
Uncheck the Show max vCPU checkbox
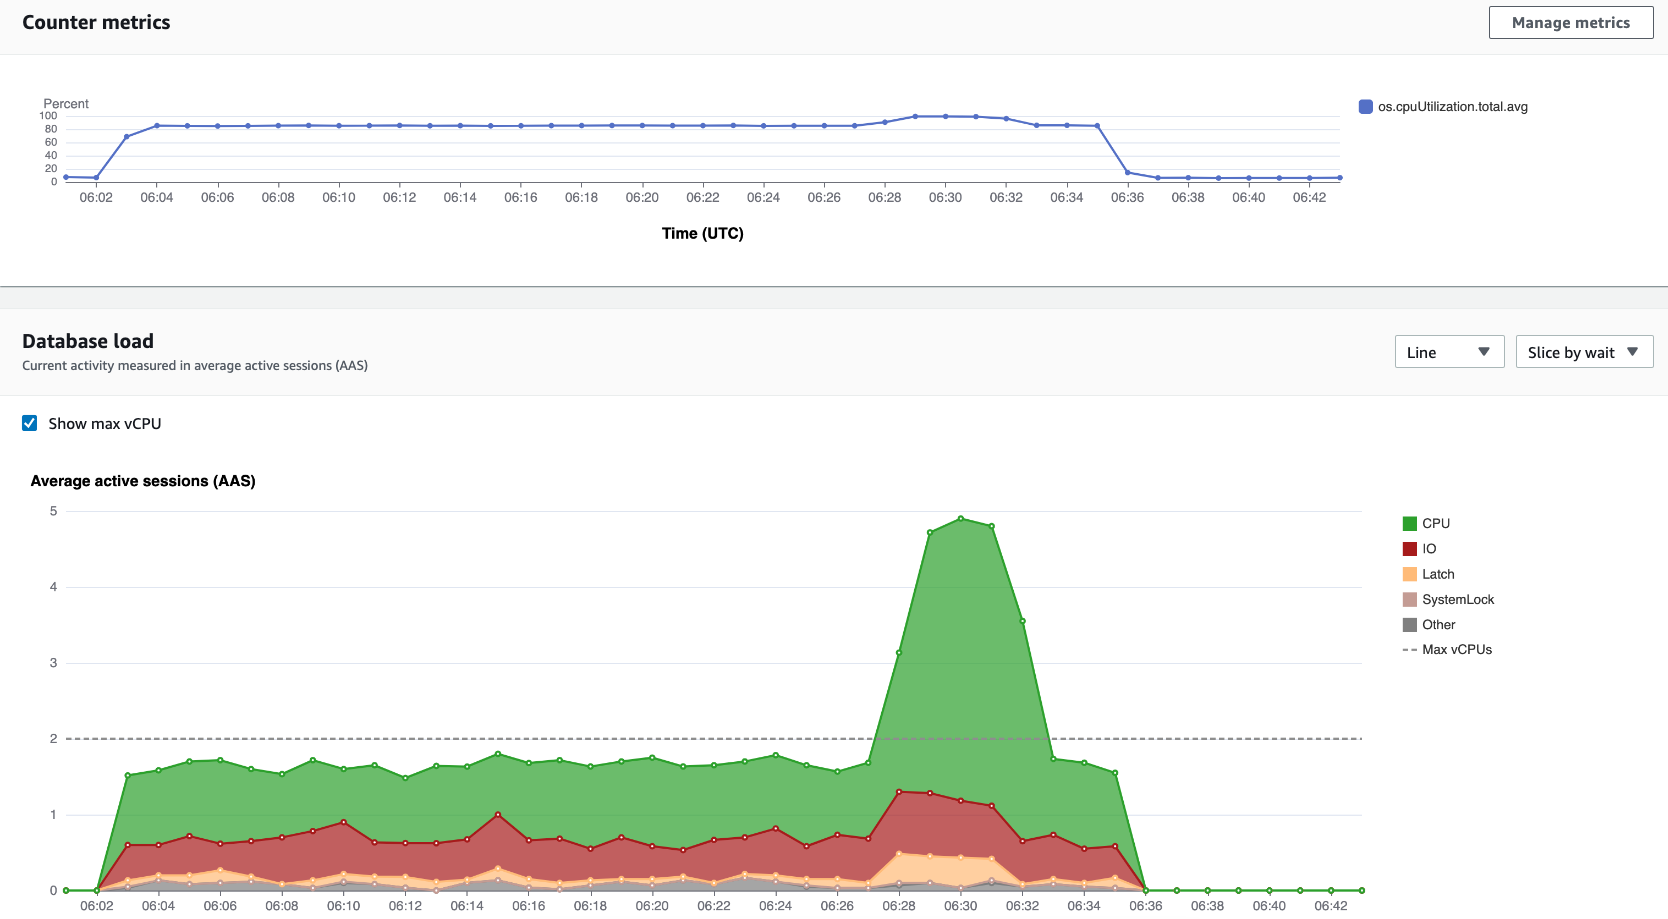pos(29,423)
